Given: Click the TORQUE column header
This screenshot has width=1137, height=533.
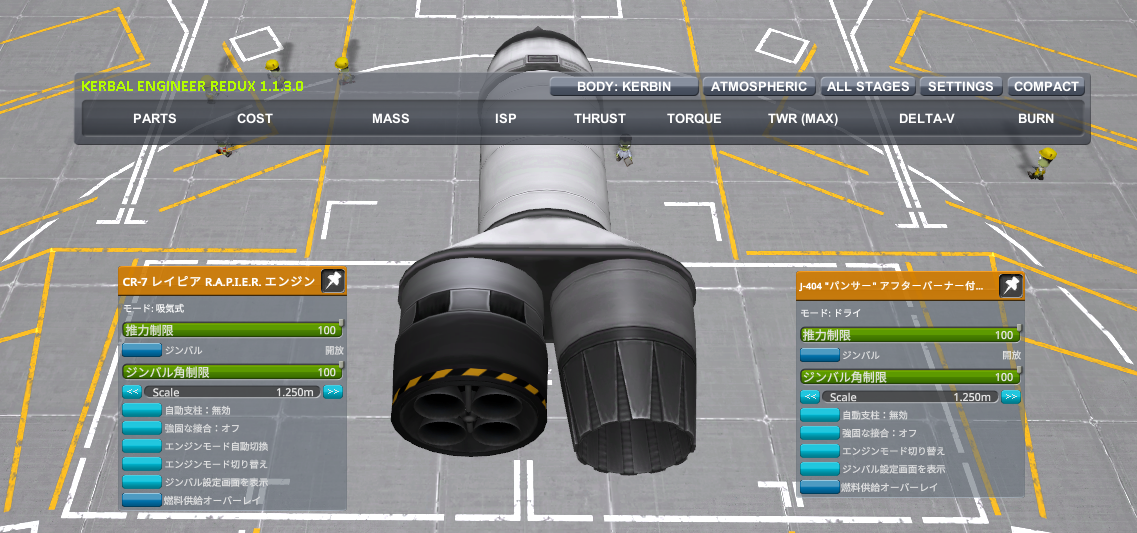Looking at the screenshot, I should click(x=694, y=119).
